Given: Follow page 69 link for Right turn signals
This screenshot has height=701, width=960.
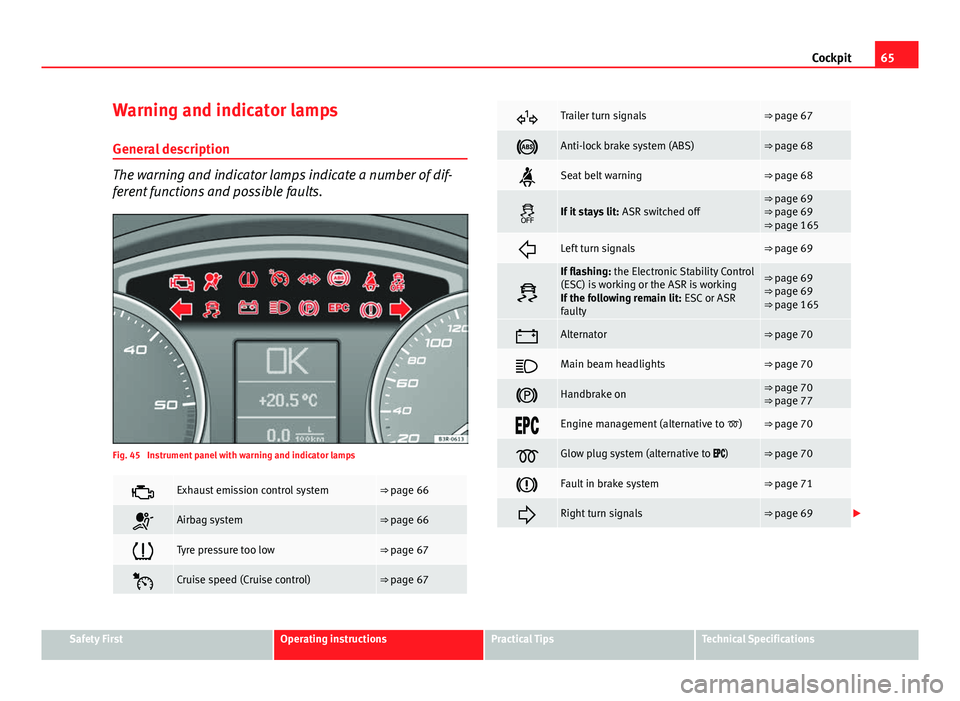Looking at the screenshot, I should pos(789,514).
